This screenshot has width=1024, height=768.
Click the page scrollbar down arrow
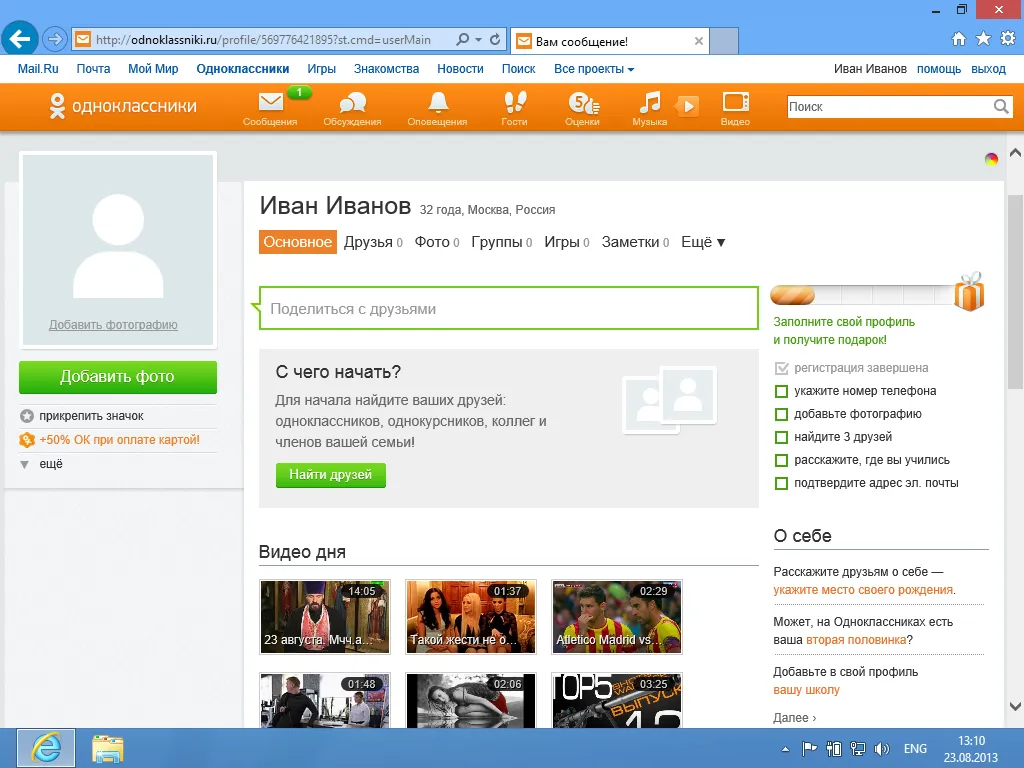tap(1015, 706)
